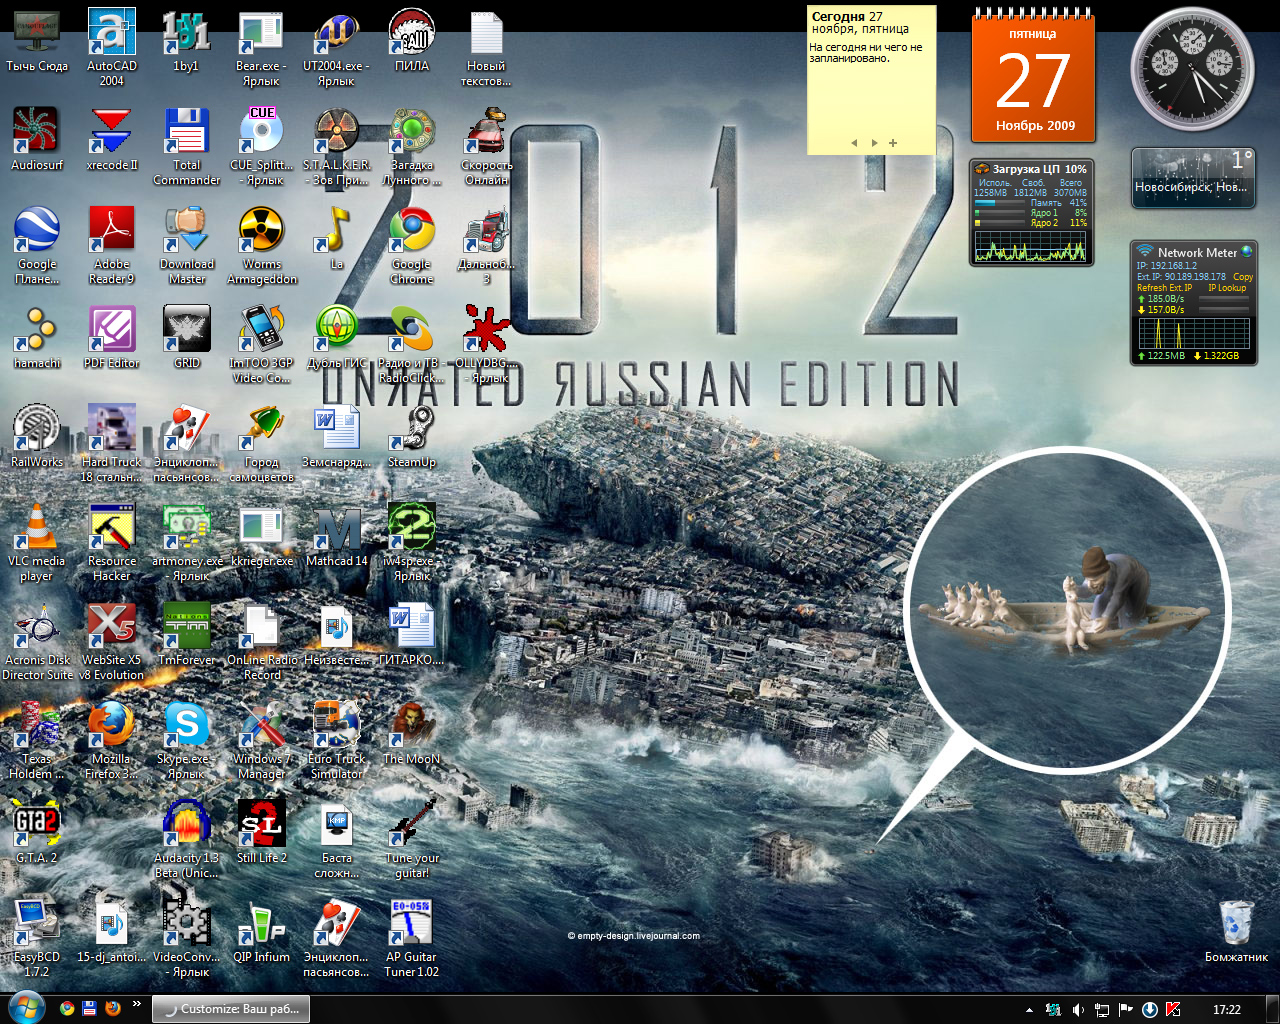Launch the Audiosurf desktop icon
This screenshot has height=1026, width=1281.
[x=37, y=139]
